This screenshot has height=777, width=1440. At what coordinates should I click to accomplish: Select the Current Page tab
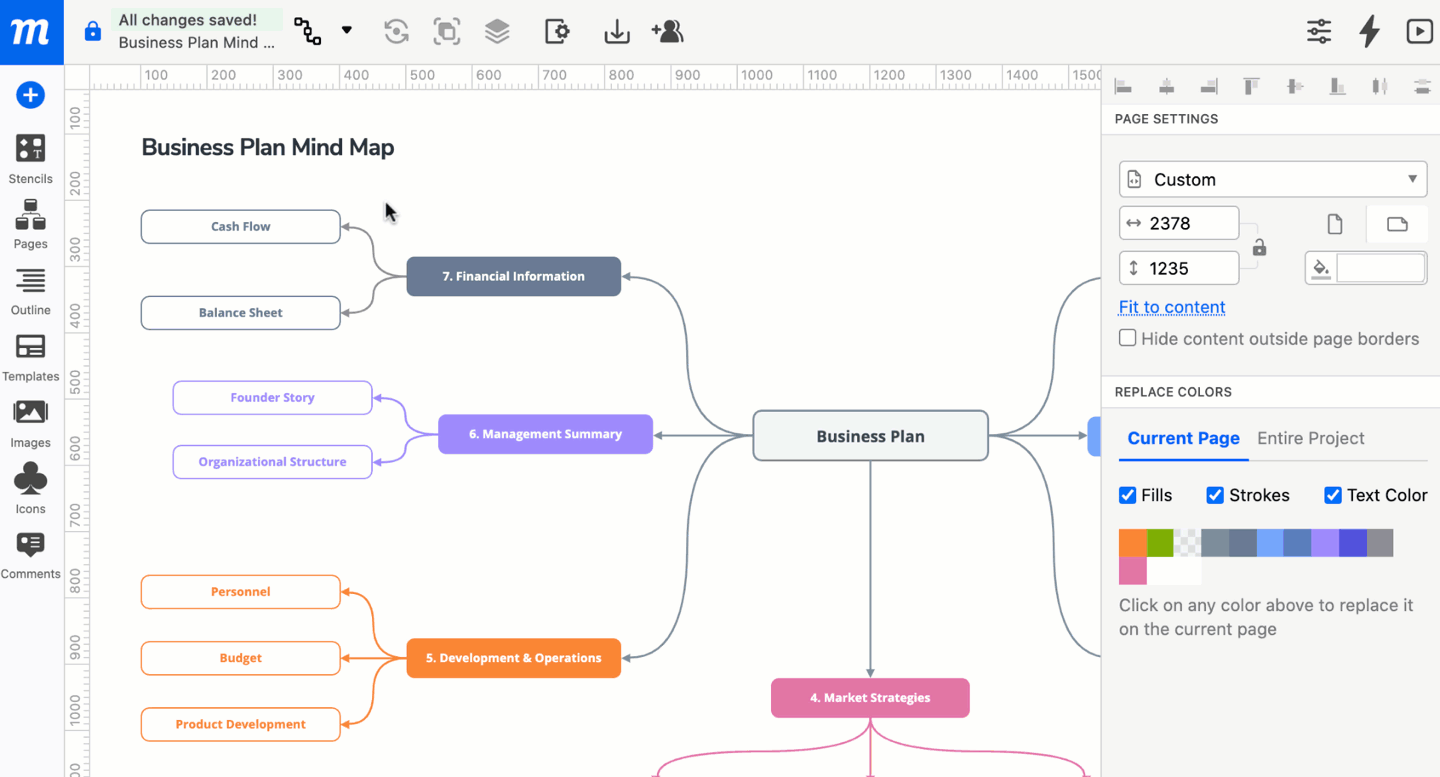click(1183, 438)
